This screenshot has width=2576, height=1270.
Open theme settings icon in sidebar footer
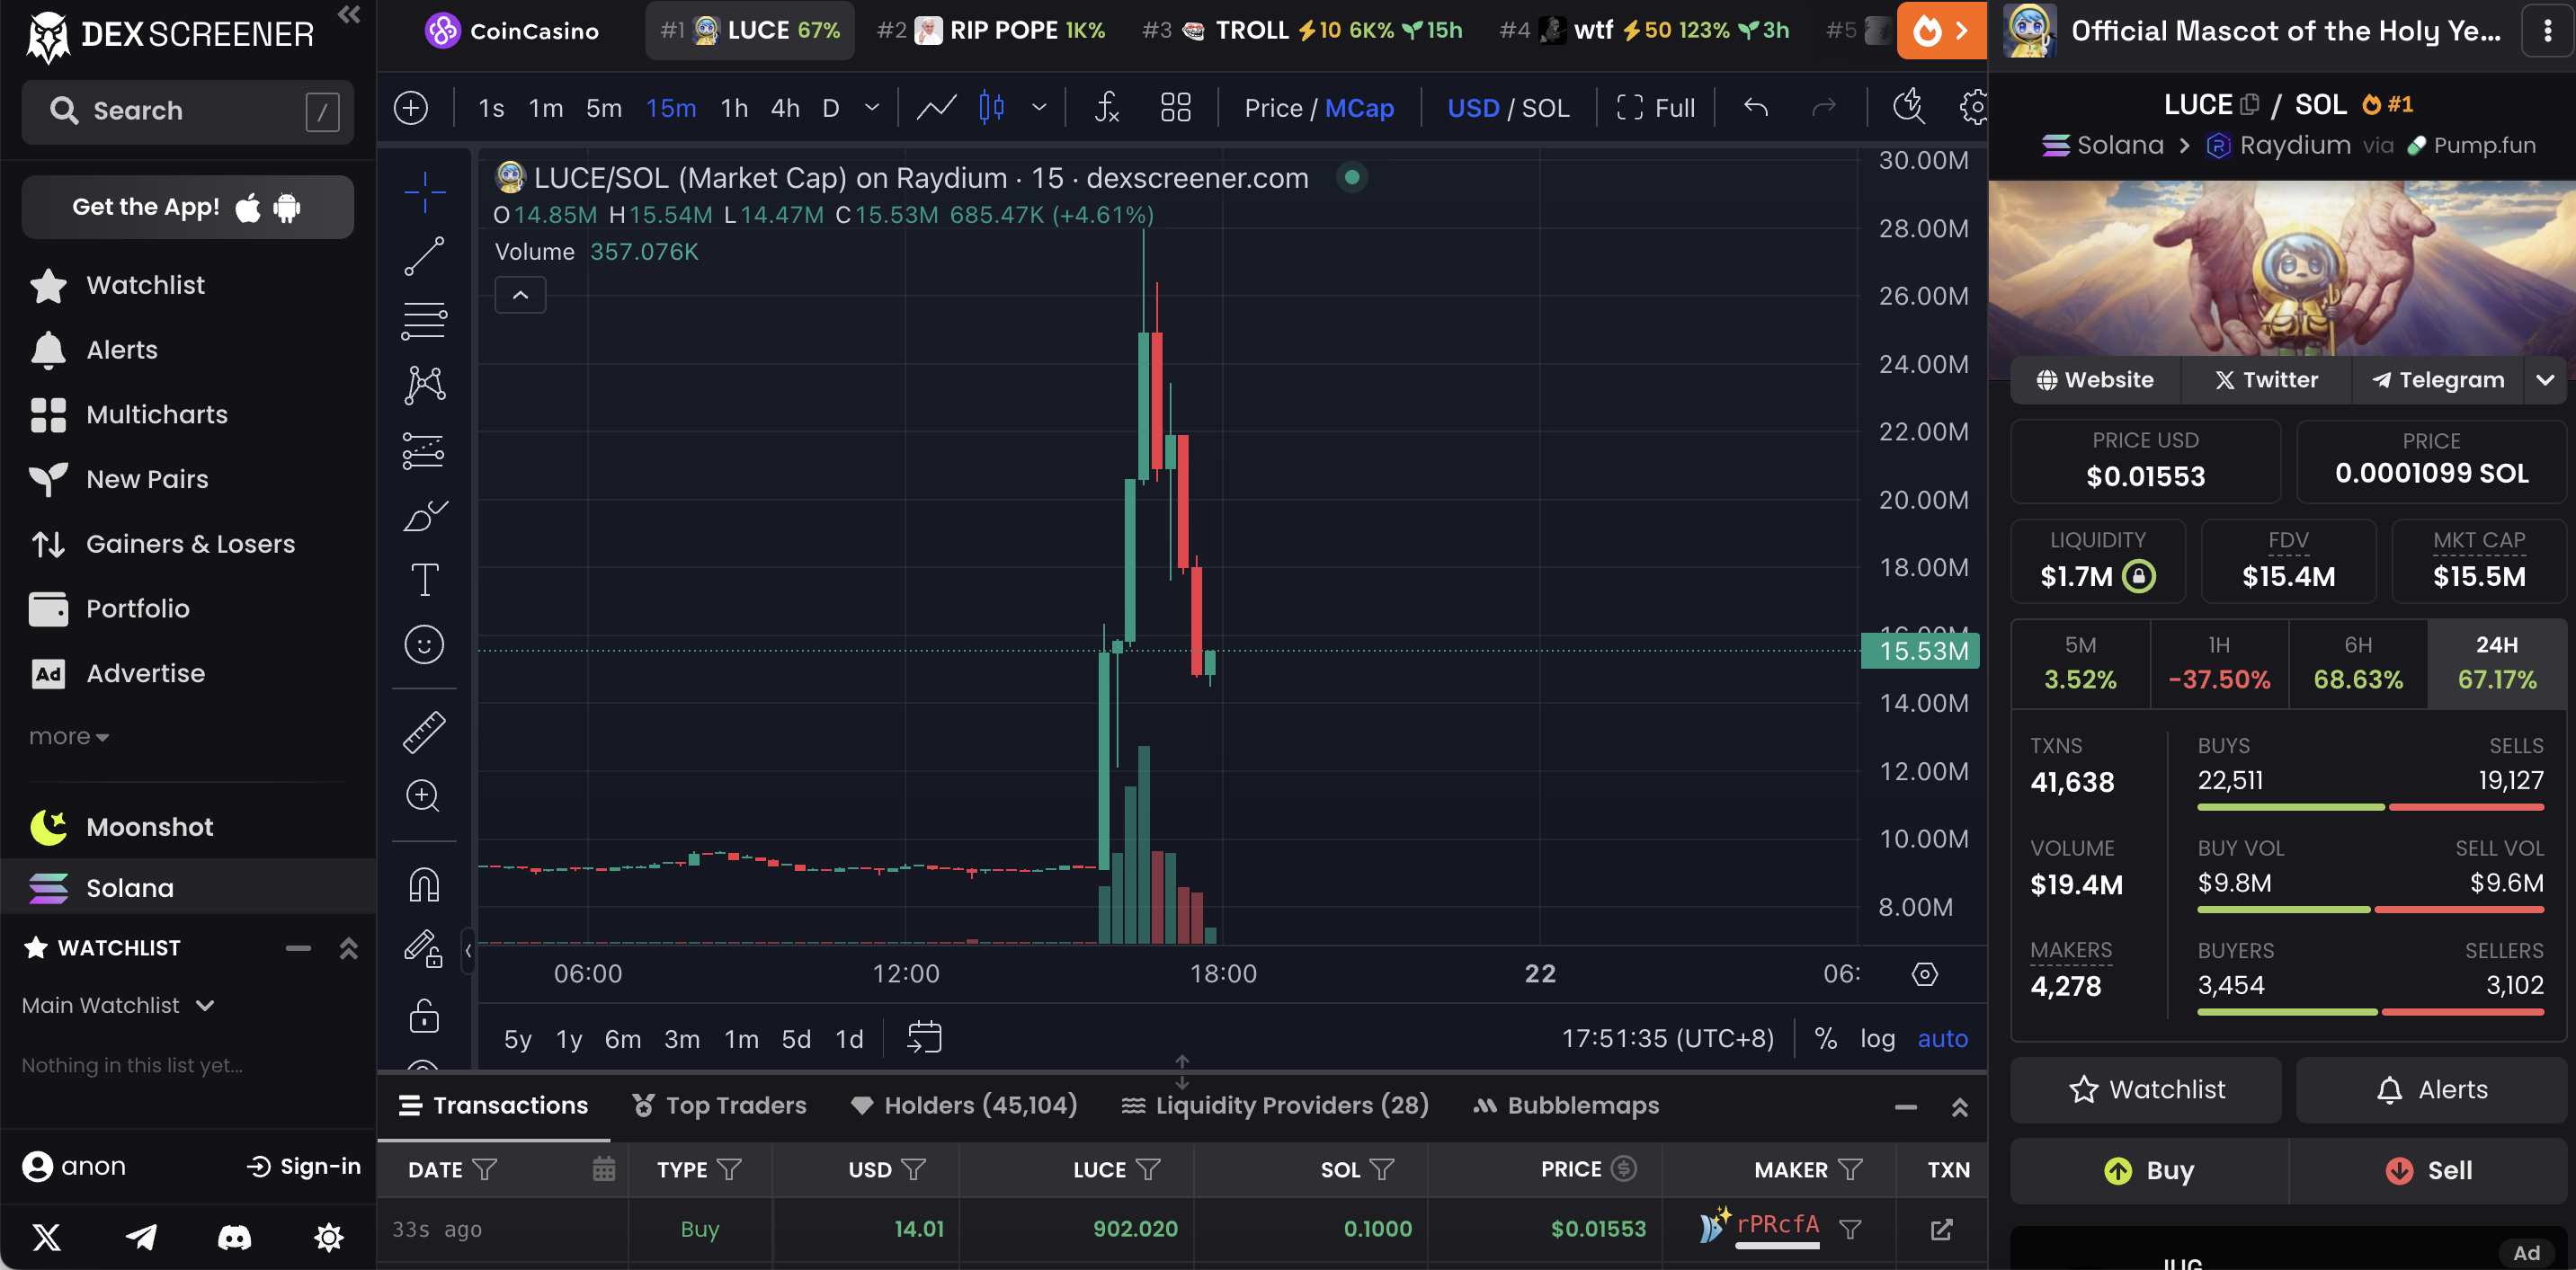pos(329,1238)
